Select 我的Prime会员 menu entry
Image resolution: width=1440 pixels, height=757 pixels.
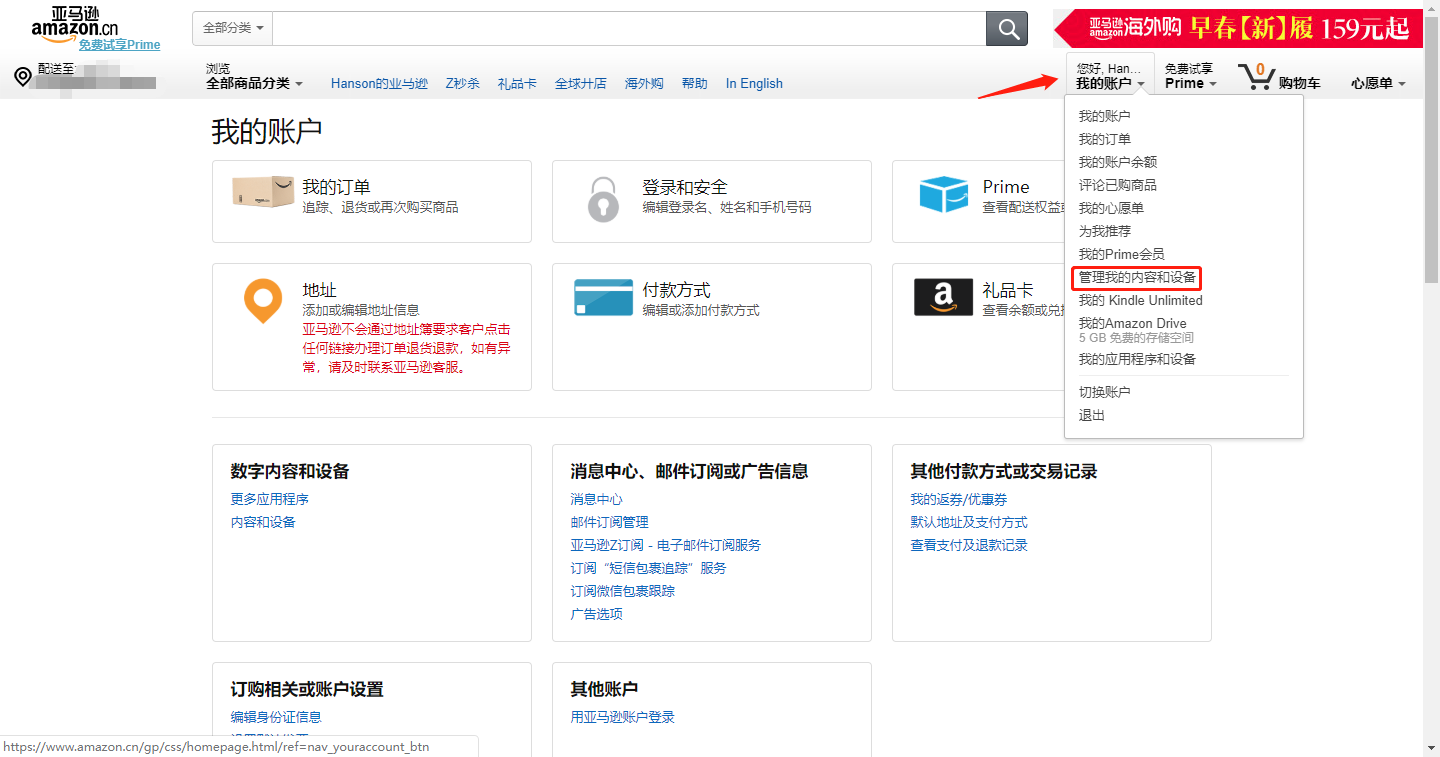pyautogui.click(x=1121, y=254)
